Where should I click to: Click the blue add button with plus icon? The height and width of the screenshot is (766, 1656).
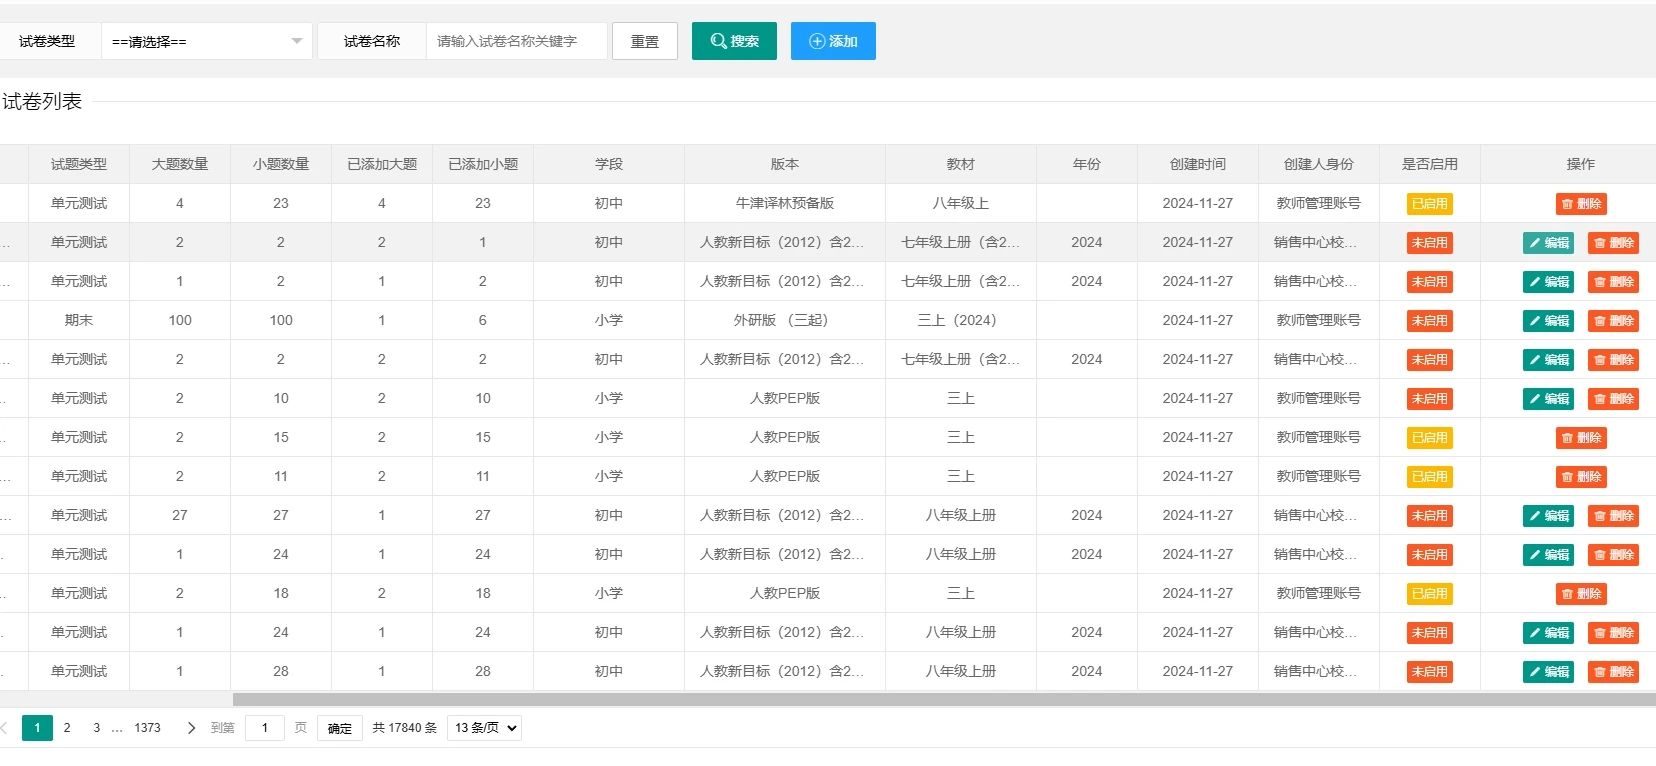[x=833, y=41]
